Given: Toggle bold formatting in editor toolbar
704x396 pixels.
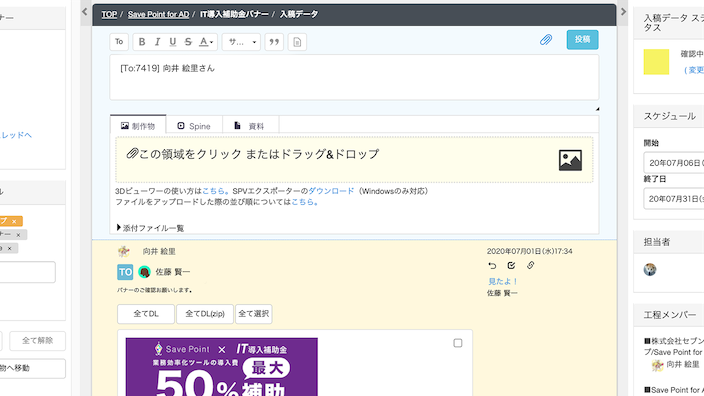Looking at the screenshot, I should (x=142, y=42).
